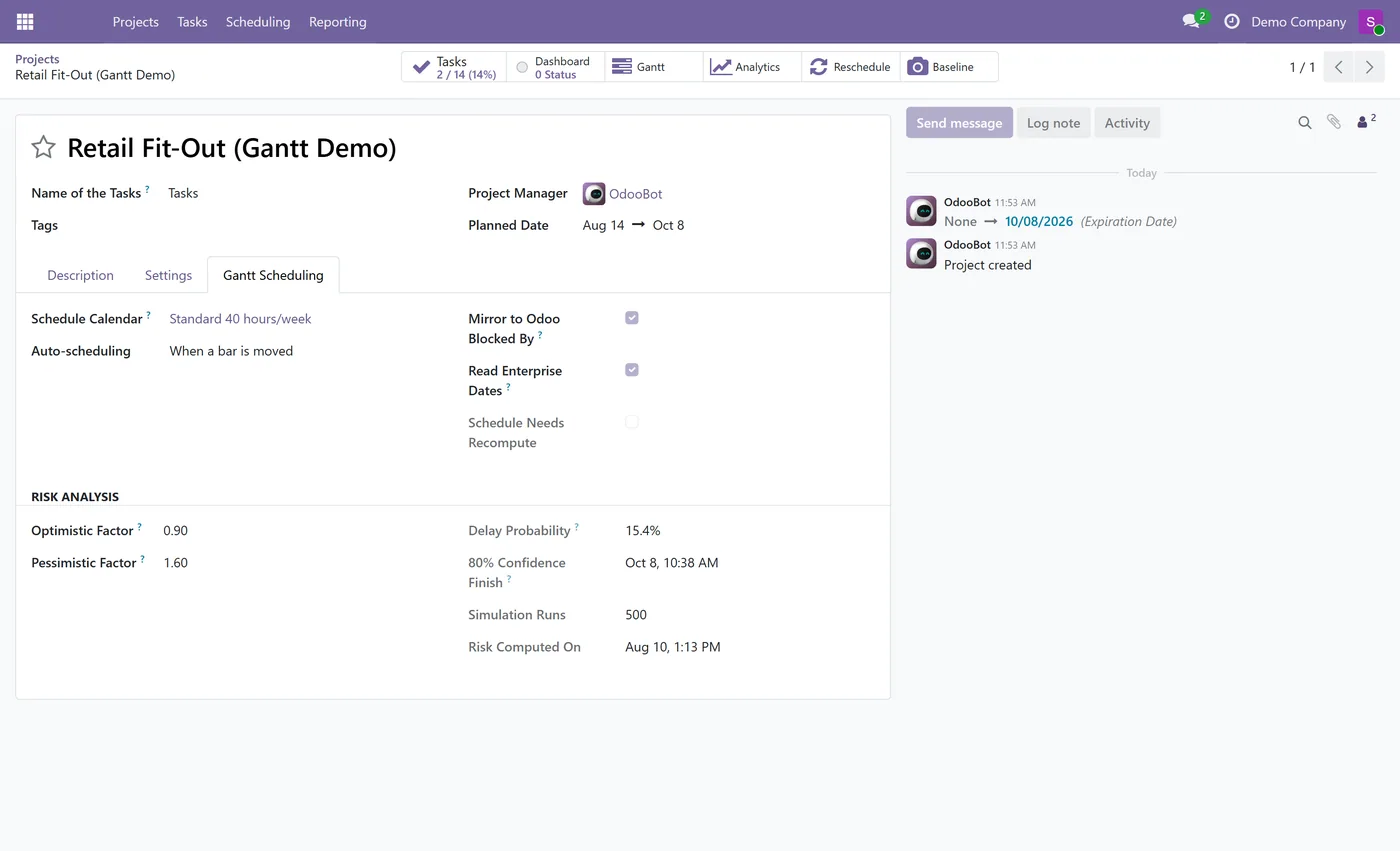This screenshot has height=851, width=1400.
Task: Edit Optimistic Factor value 0.90
Action: pyautogui.click(x=176, y=531)
